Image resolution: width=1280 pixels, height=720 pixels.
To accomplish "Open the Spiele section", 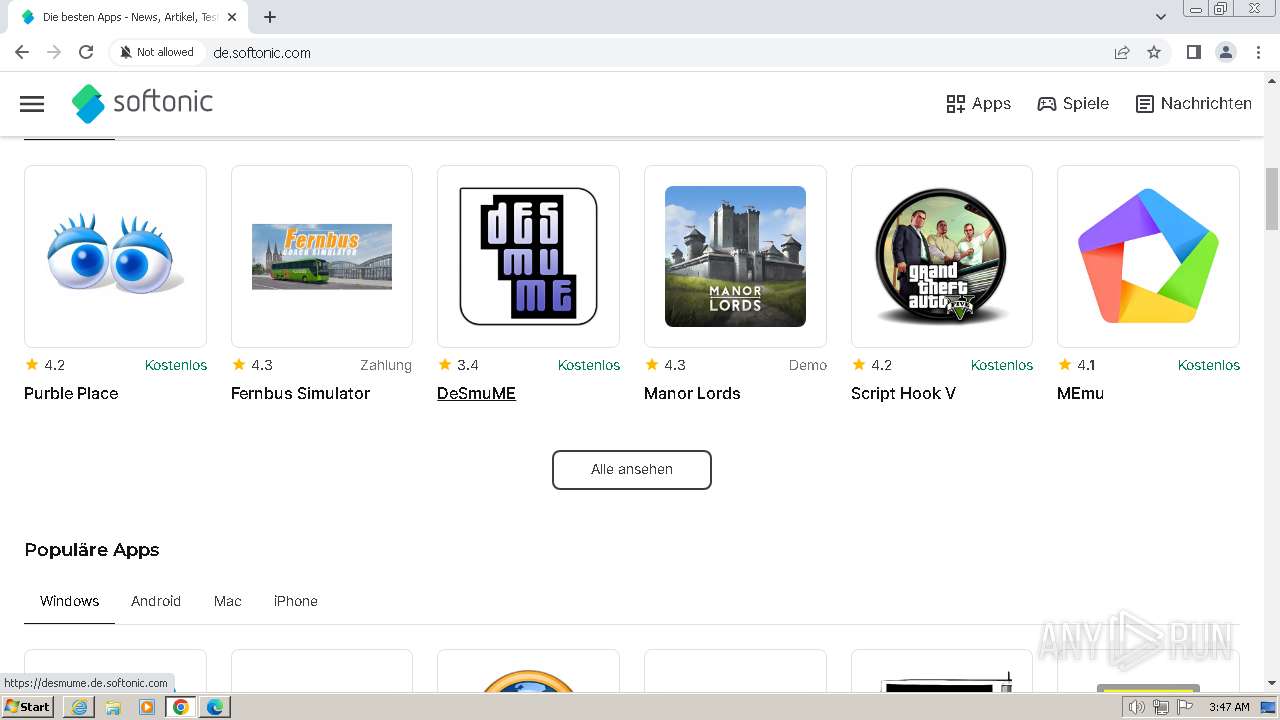I will tap(1073, 104).
